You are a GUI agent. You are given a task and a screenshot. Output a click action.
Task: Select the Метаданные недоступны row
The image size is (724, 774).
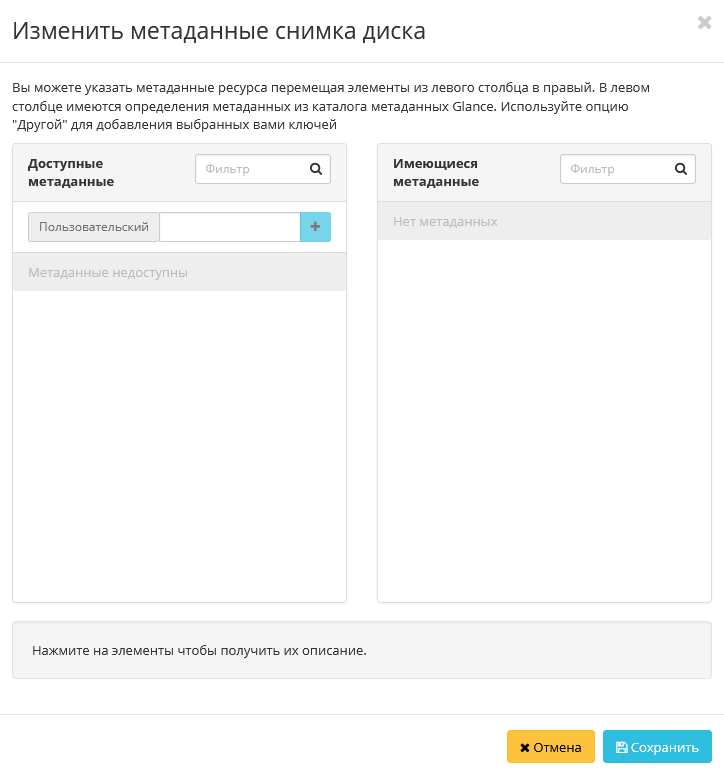[179, 272]
